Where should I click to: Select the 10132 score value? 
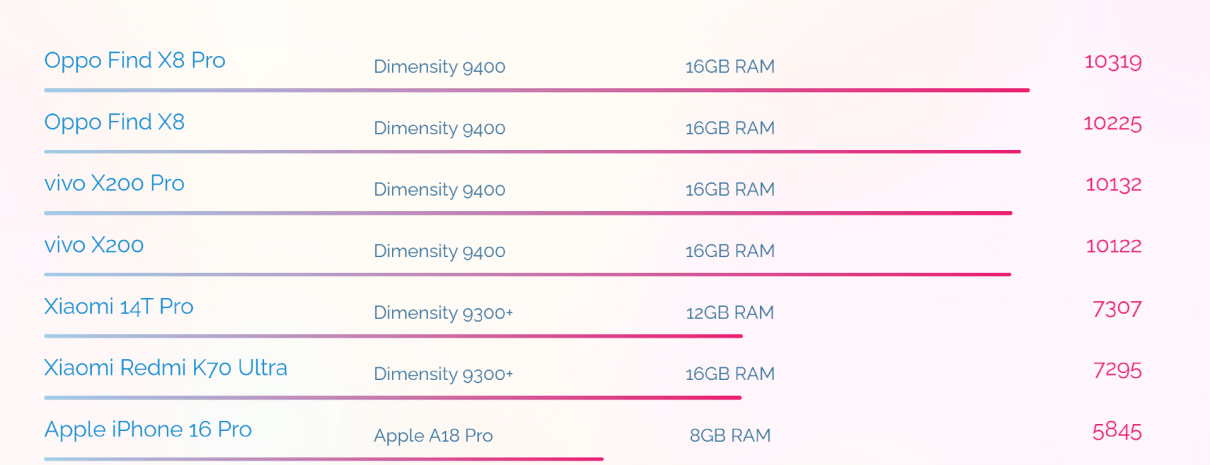tap(1113, 185)
